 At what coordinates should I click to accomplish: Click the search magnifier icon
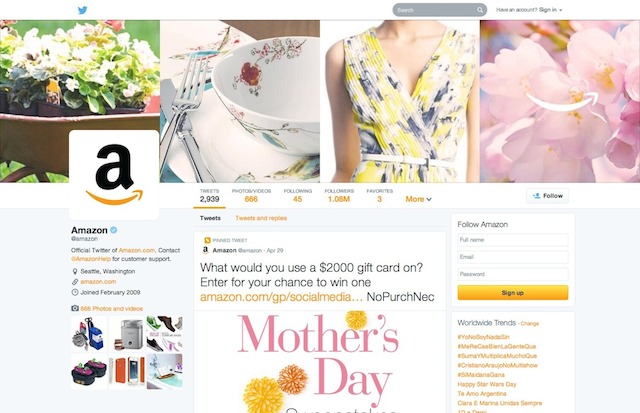point(480,10)
